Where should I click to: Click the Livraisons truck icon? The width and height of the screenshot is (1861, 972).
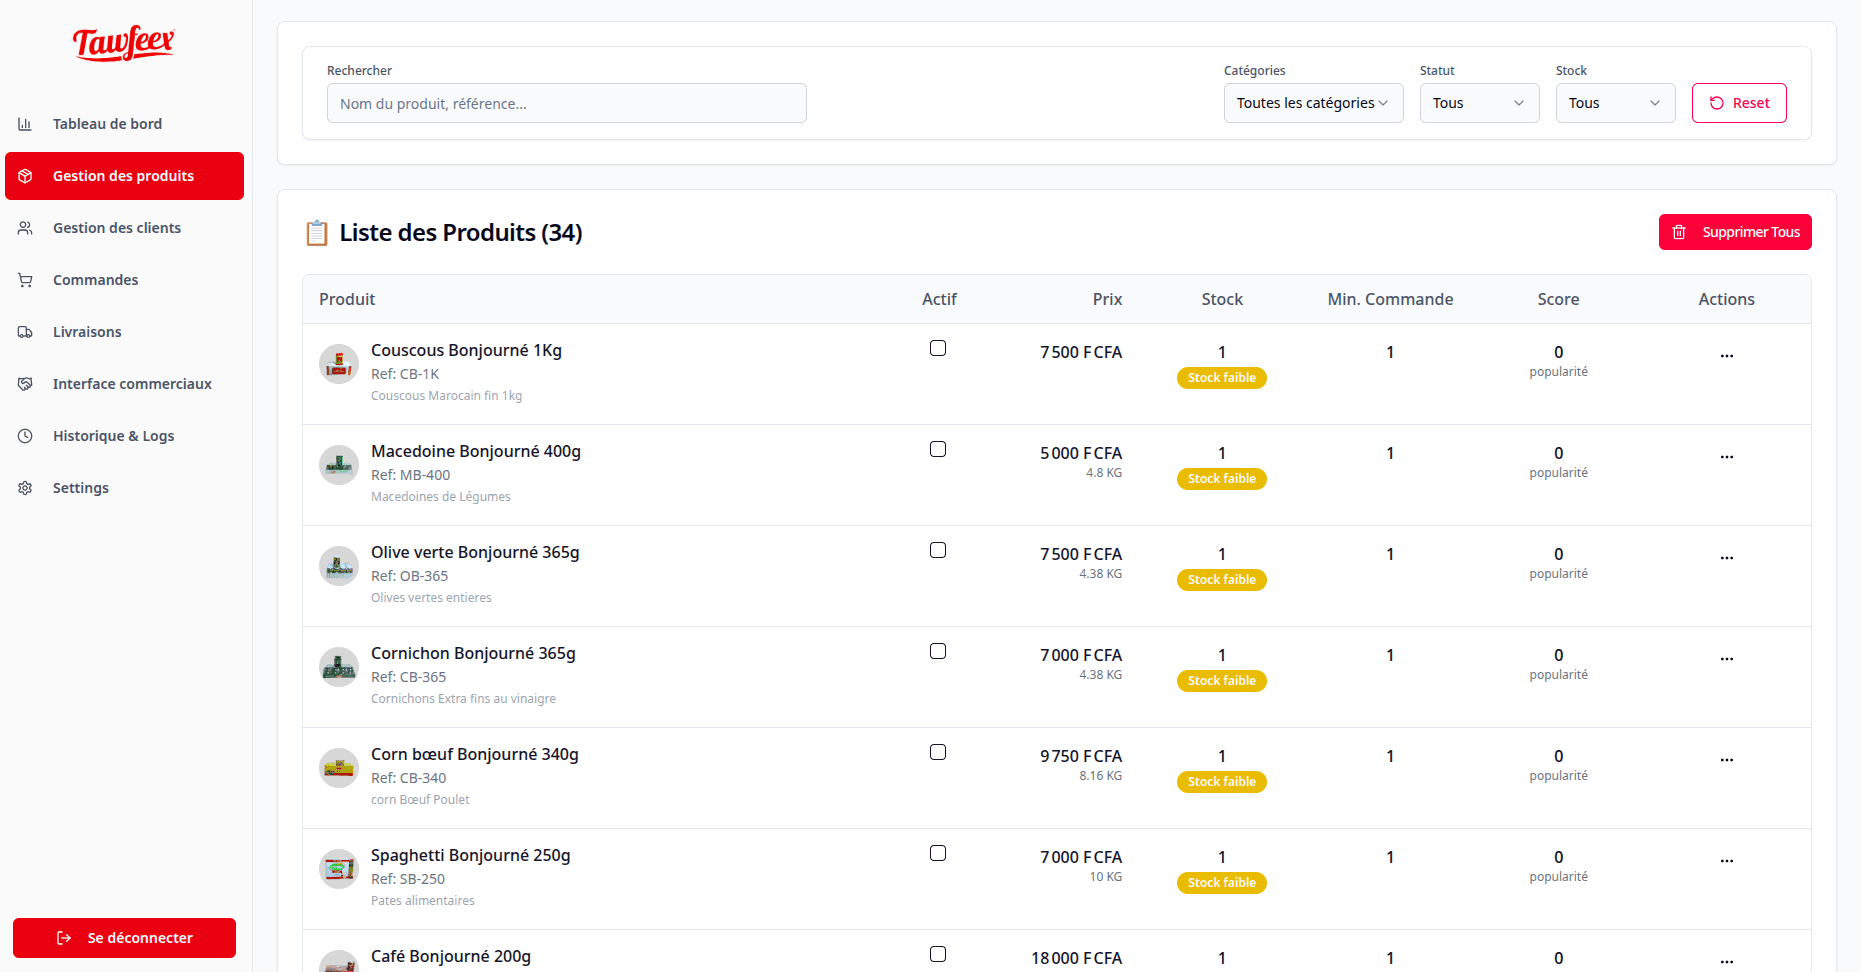[25, 332]
